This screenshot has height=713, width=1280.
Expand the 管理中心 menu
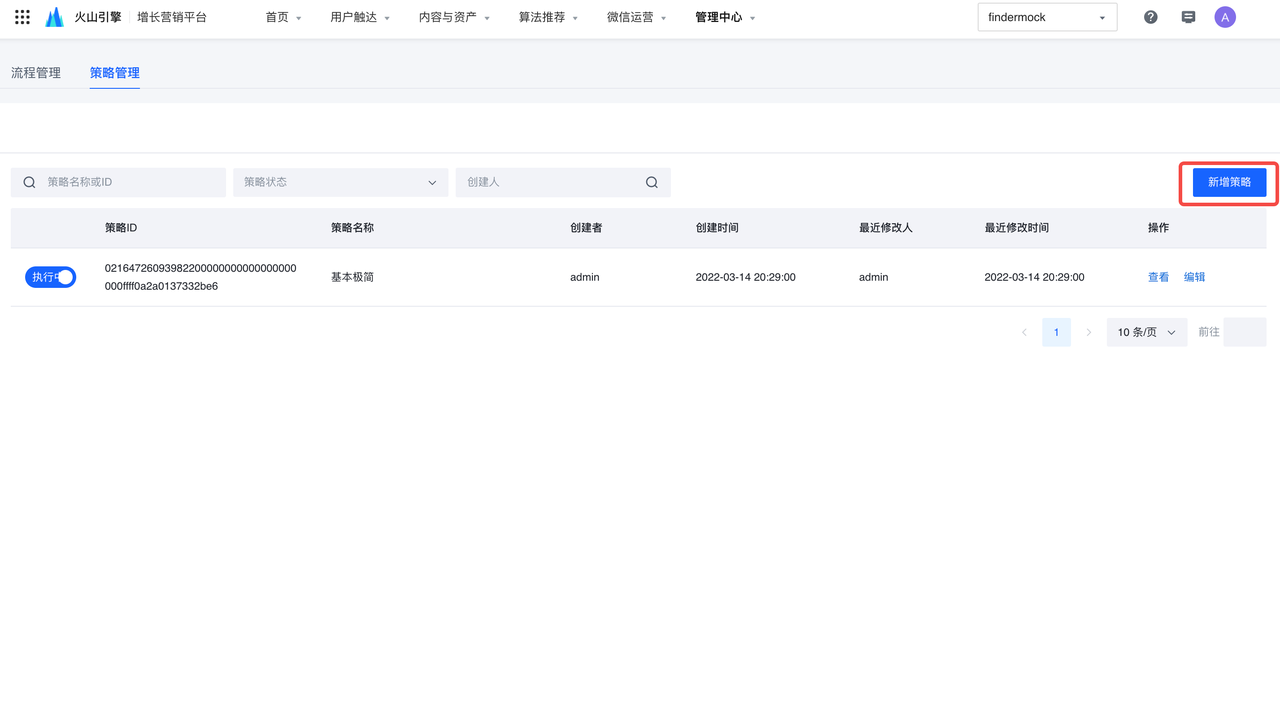click(x=725, y=17)
